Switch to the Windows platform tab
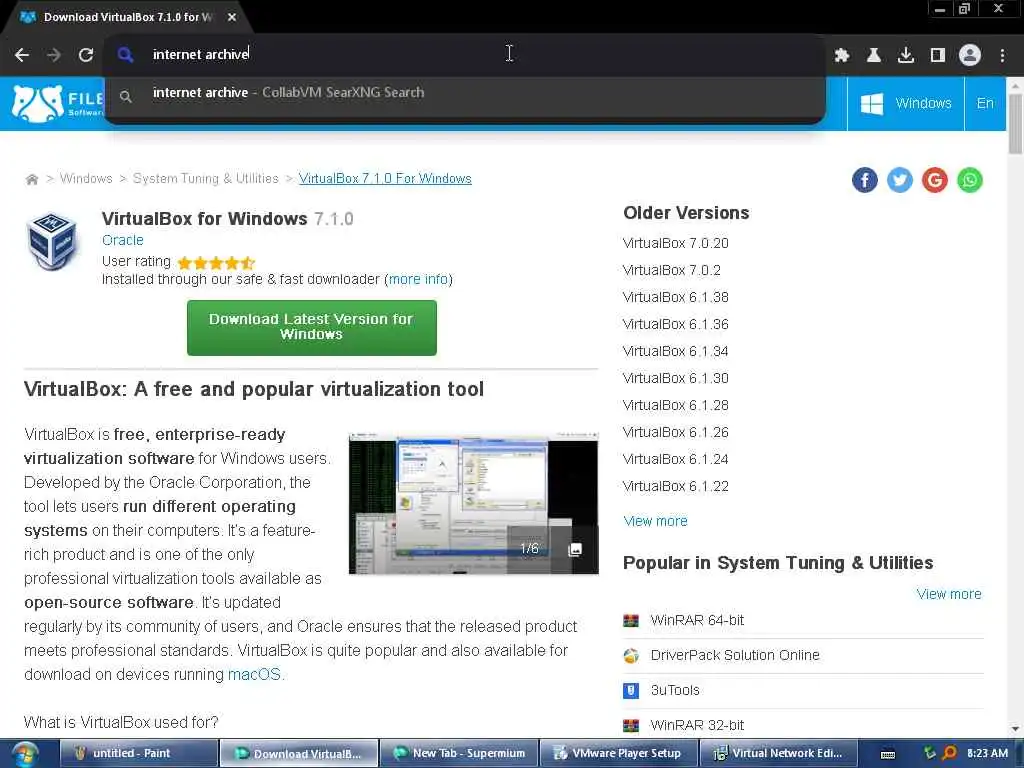Image resolution: width=1024 pixels, height=768 pixels. point(906,103)
